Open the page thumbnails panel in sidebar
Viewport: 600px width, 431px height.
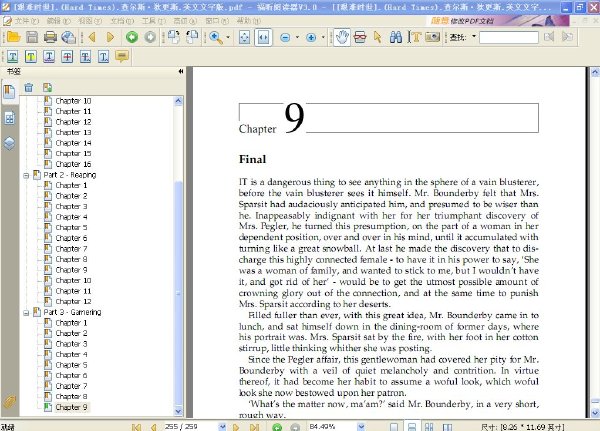(x=9, y=118)
